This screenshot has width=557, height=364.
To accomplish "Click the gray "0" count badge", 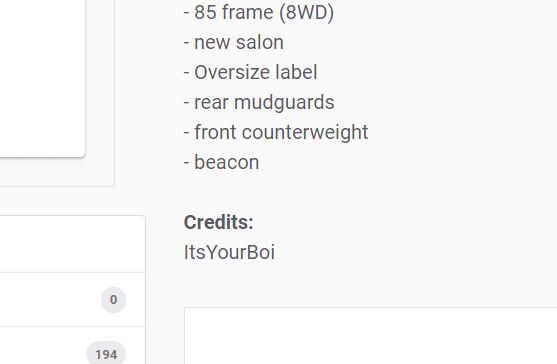I will (113, 300).
